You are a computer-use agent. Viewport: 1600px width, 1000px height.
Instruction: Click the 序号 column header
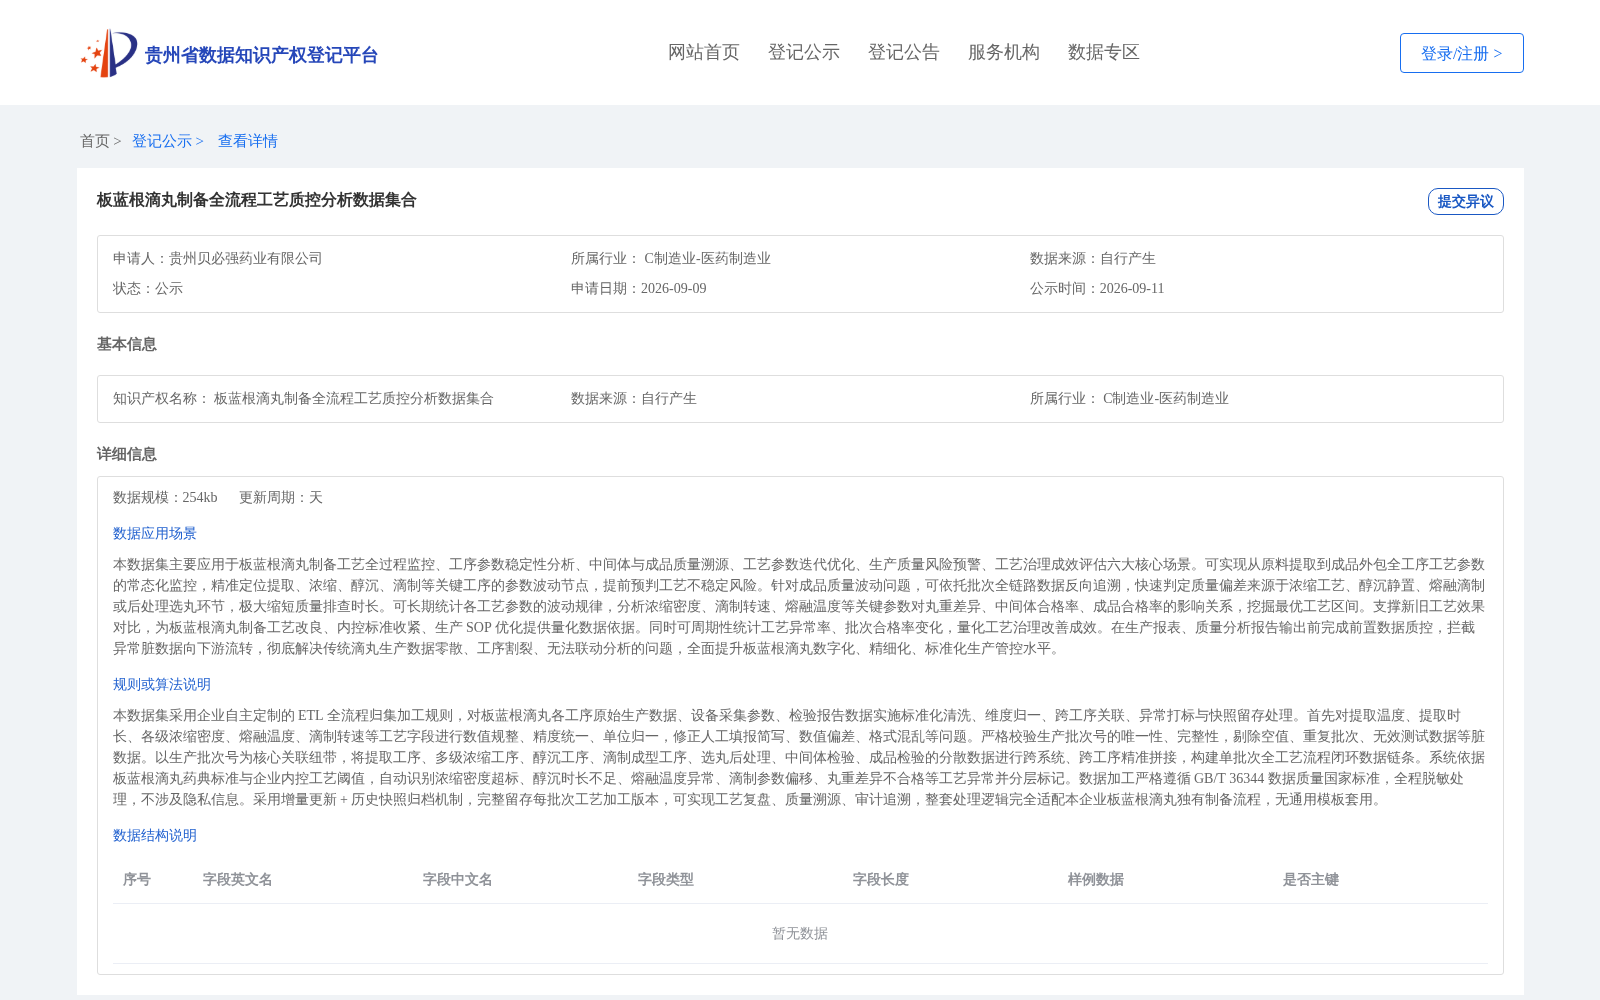[137, 879]
